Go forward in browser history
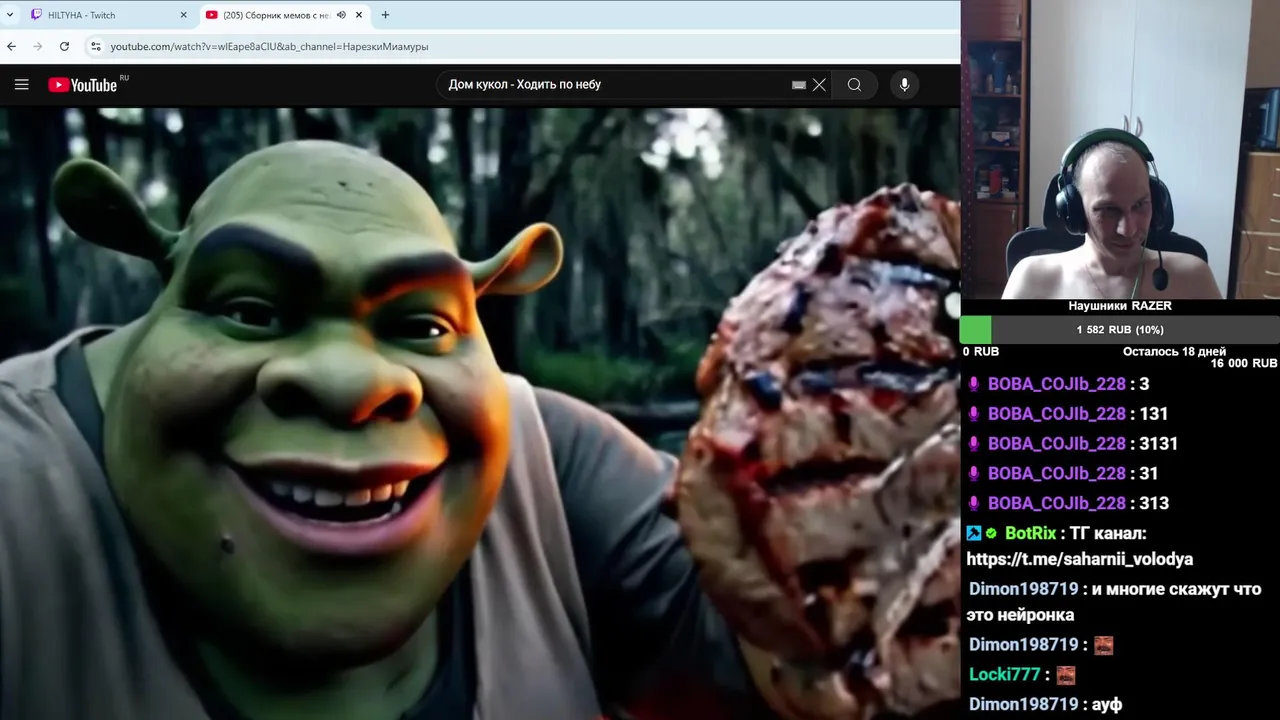Image resolution: width=1280 pixels, height=720 pixels. [38, 46]
